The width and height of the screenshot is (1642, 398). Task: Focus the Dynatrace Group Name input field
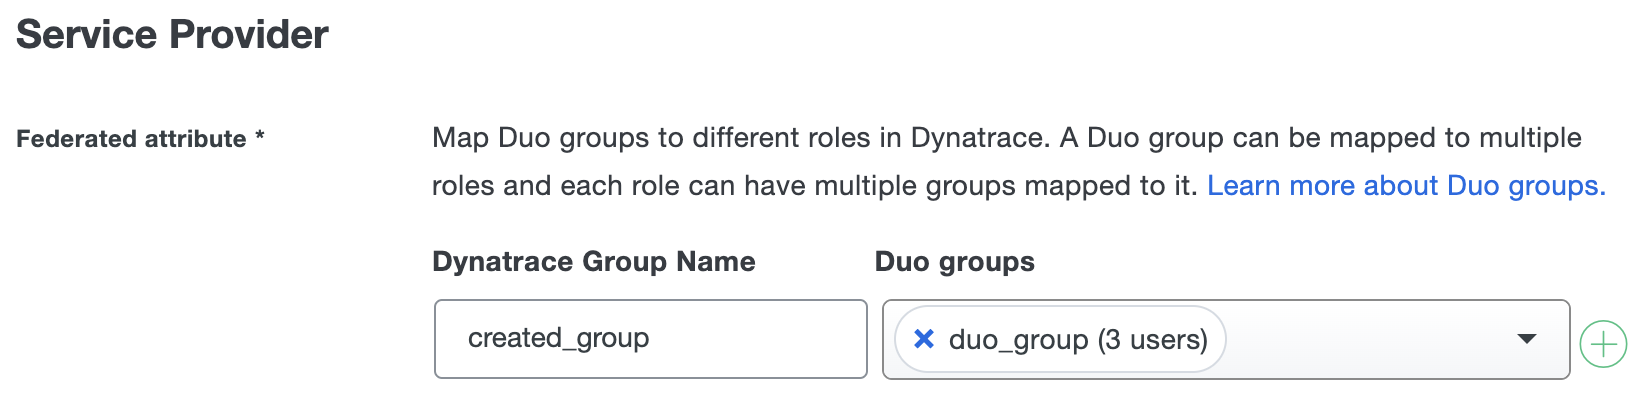click(x=650, y=339)
